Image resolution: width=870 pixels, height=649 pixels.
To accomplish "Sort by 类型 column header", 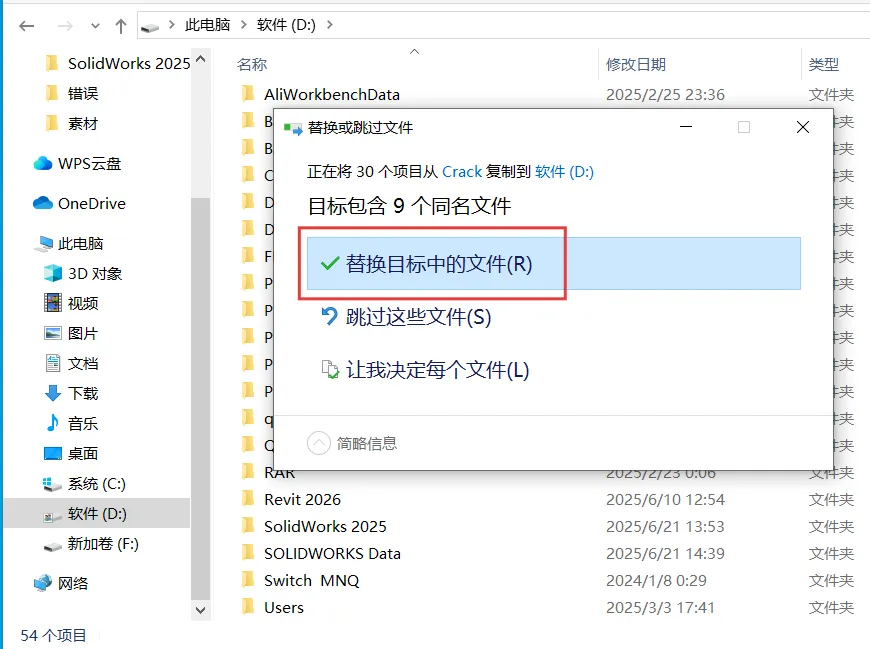I will click(823, 64).
